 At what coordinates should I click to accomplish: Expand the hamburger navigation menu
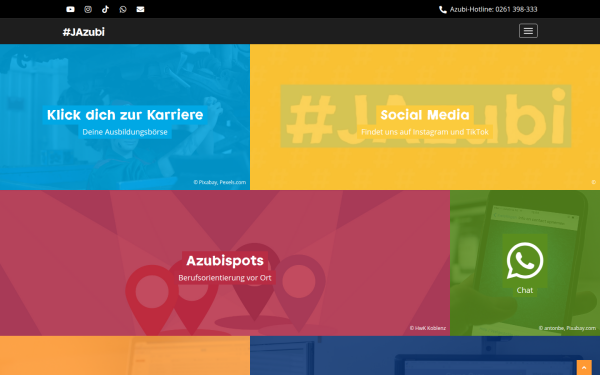coord(528,31)
